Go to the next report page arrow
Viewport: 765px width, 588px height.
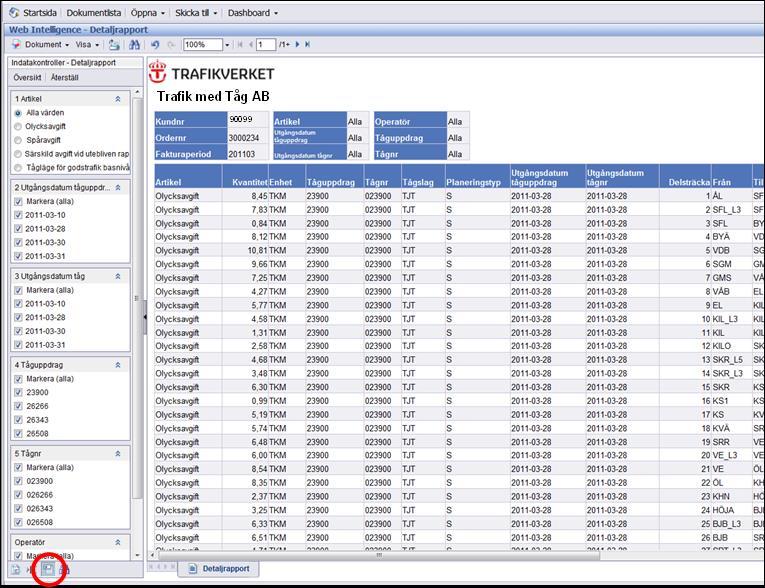[297, 44]
